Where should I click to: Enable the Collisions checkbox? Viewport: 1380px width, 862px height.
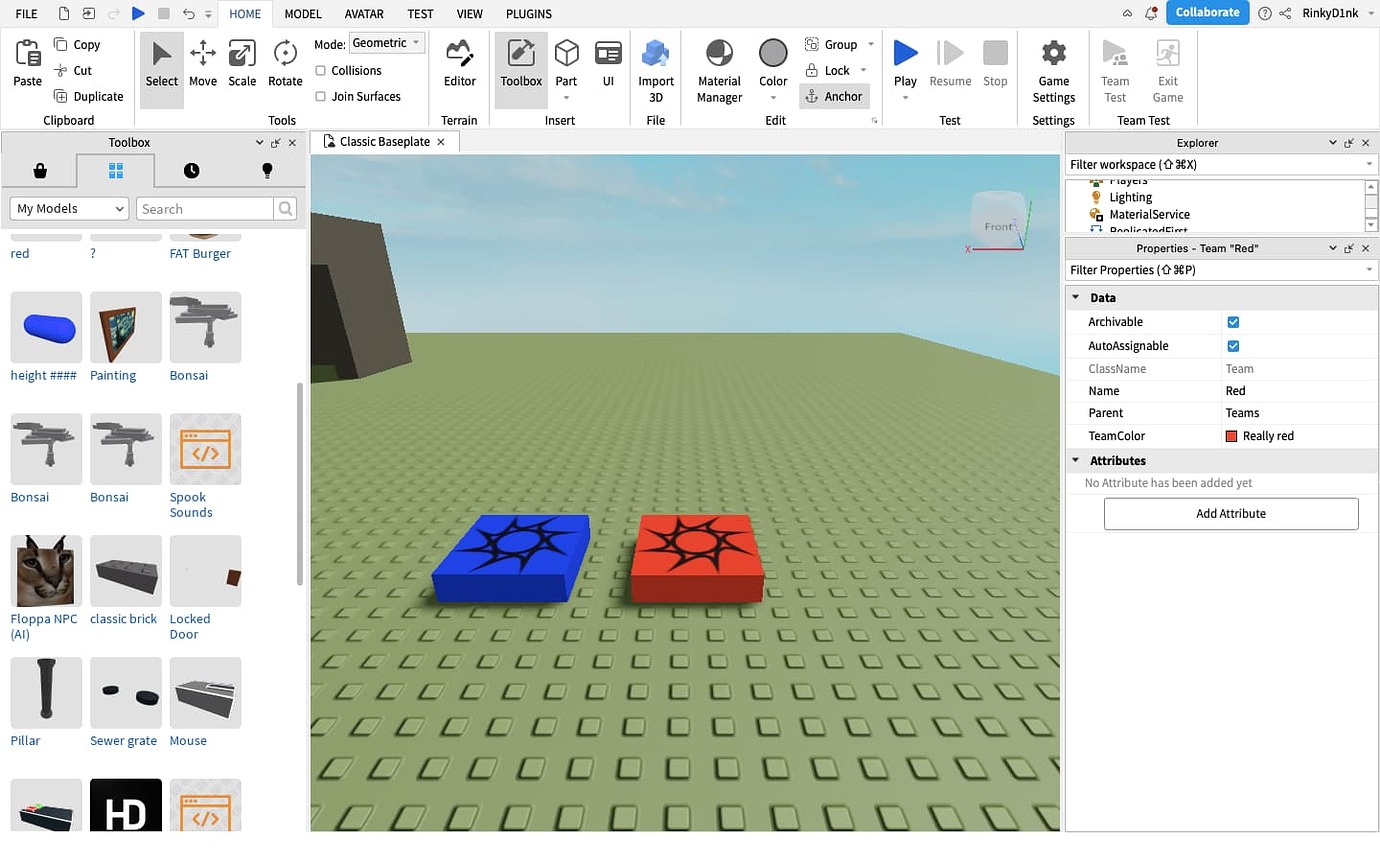point(322,70)
